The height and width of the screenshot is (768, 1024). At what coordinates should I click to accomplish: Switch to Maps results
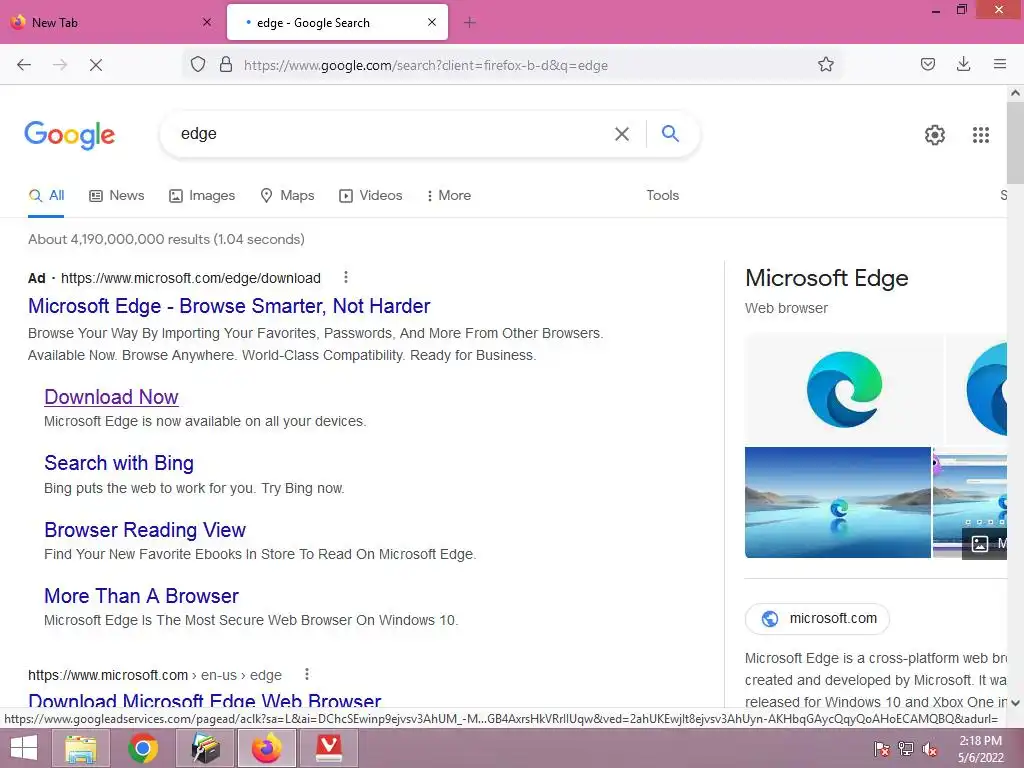point(287,195)
